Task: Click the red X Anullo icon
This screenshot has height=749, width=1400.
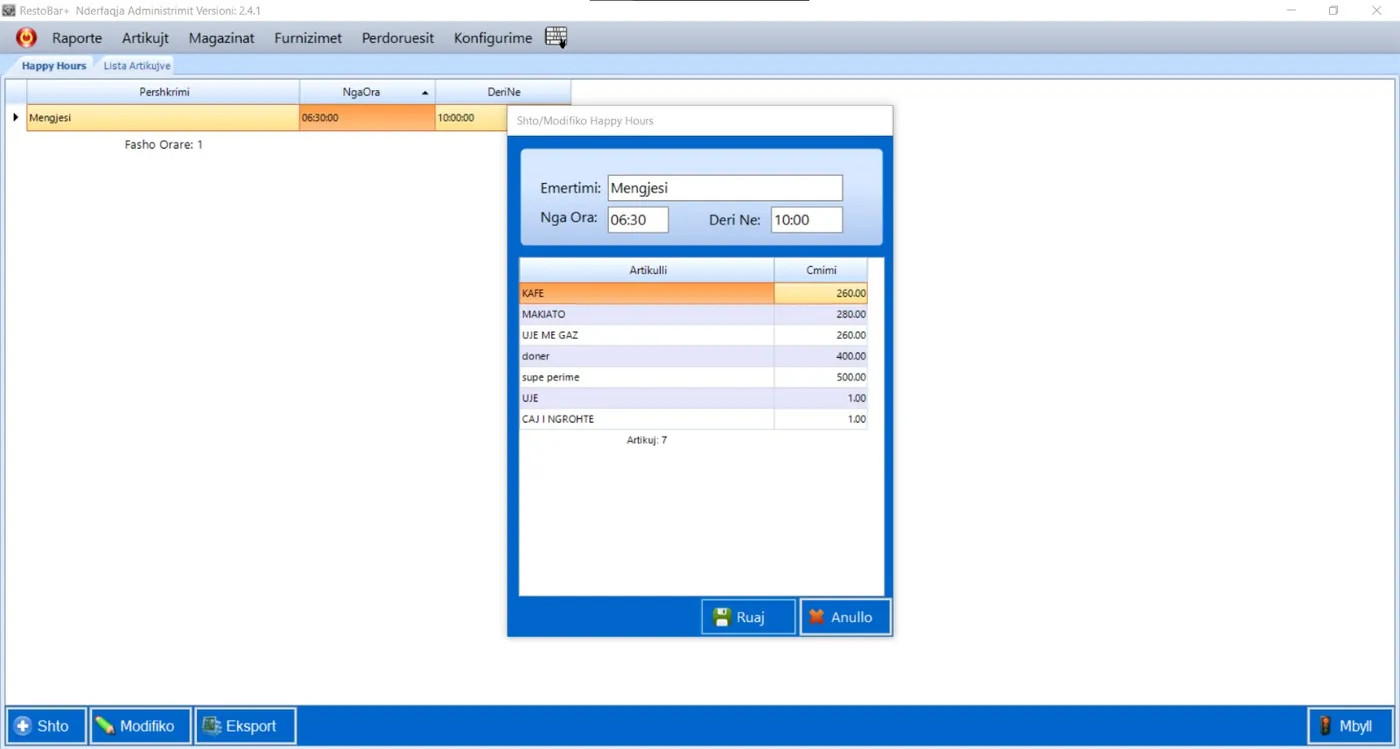Action: pos(817,617)
